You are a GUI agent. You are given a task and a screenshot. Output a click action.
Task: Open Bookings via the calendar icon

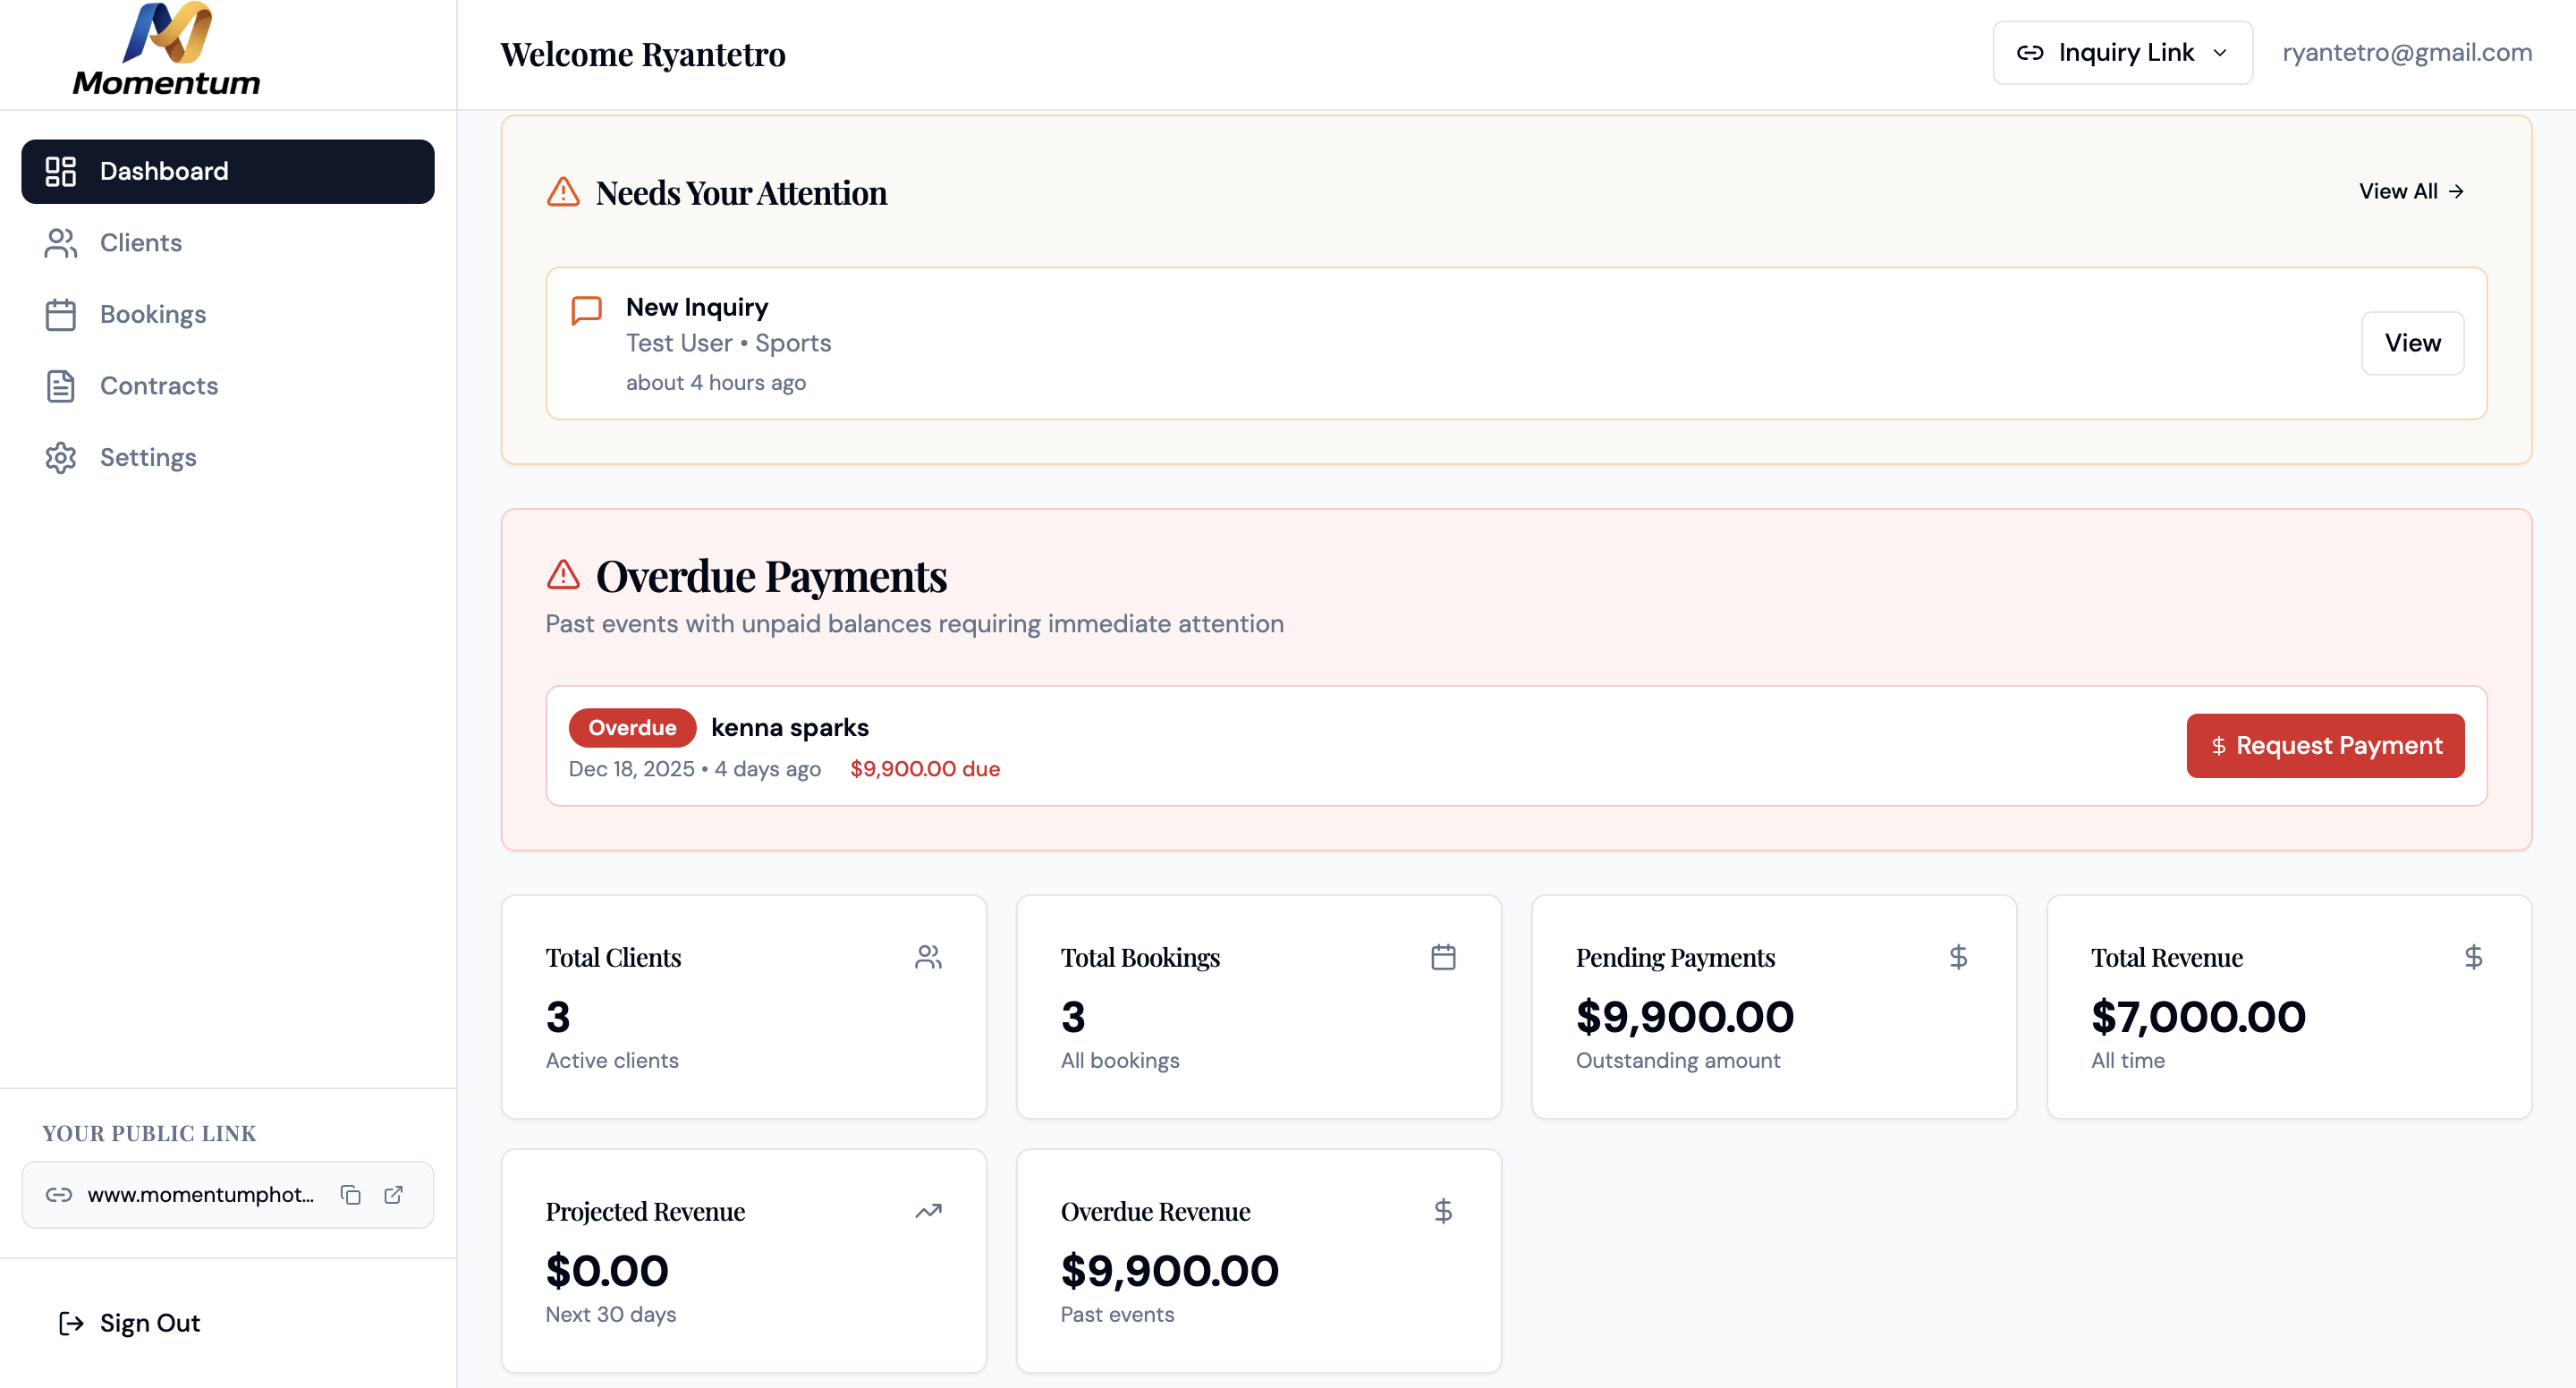[x=60, y=314]
